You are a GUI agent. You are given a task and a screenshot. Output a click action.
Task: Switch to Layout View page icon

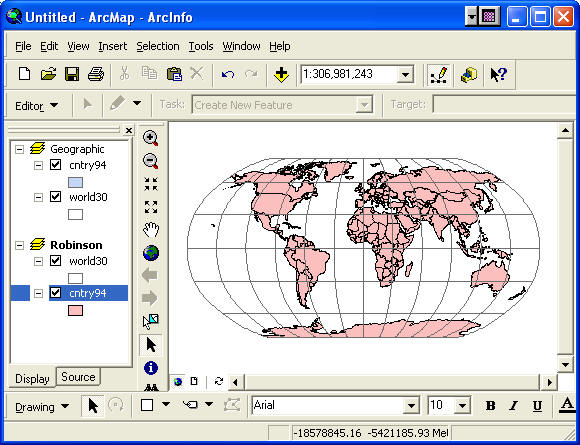194,381
